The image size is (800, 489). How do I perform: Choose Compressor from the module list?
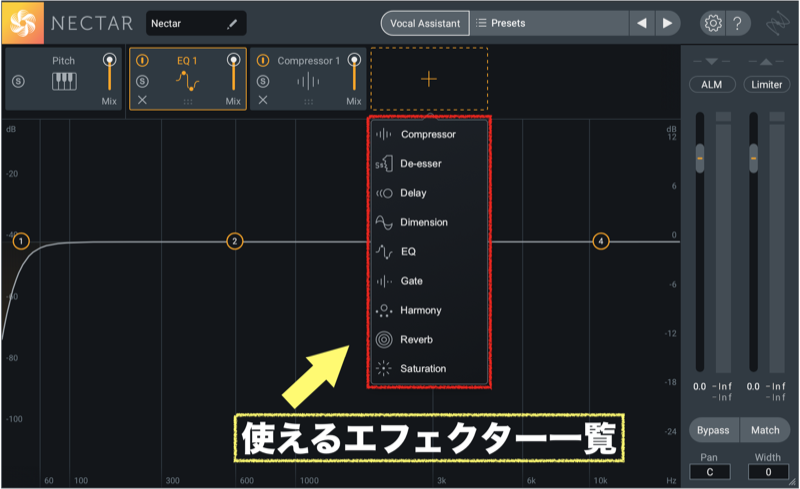pyautogui.click(x=429, y=134)
